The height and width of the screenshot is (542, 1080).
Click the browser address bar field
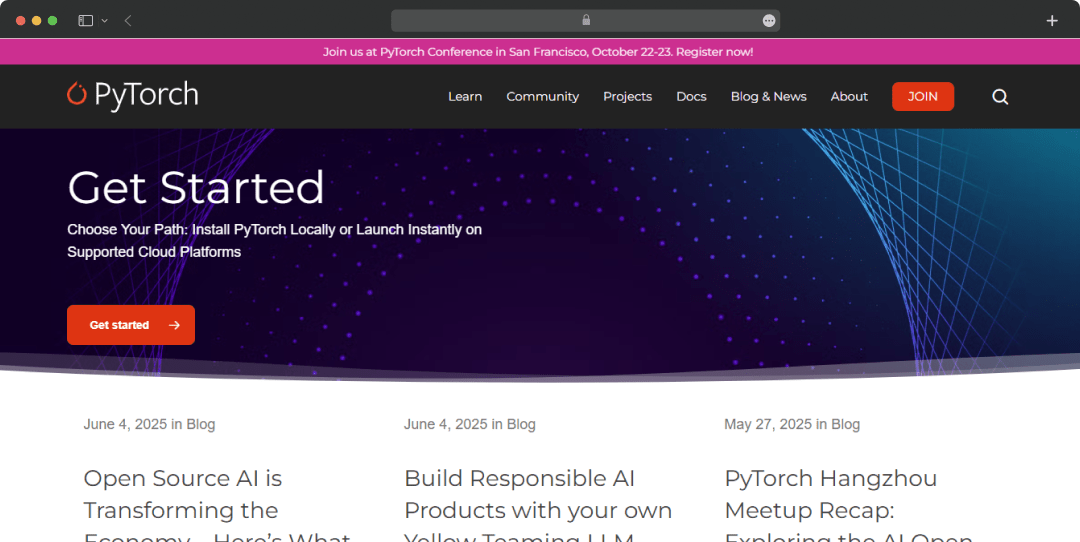[585, 21]
